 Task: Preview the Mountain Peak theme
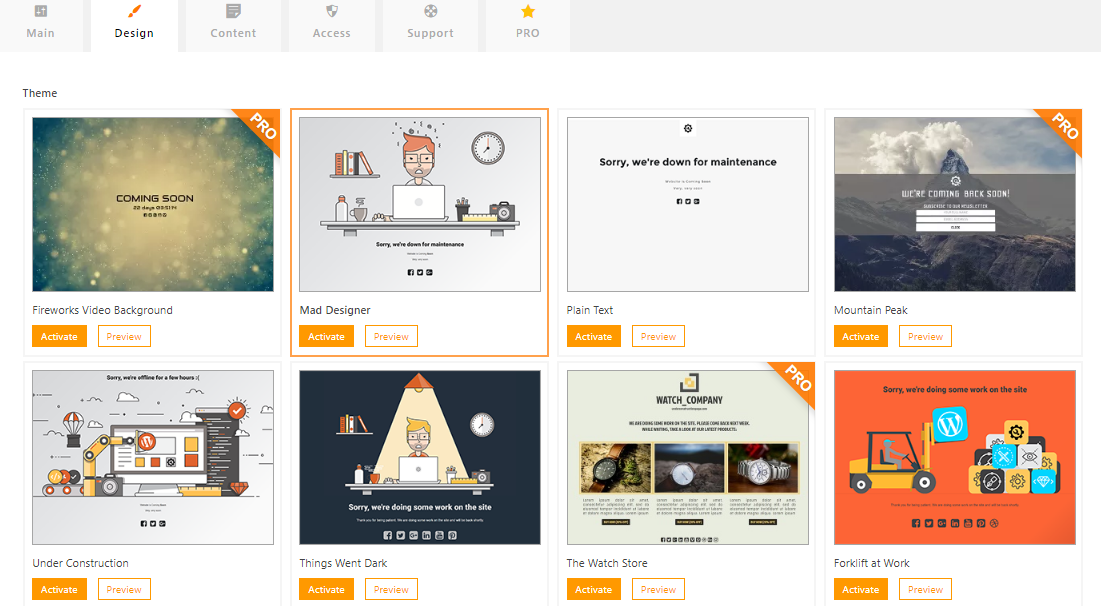(925, 337)
